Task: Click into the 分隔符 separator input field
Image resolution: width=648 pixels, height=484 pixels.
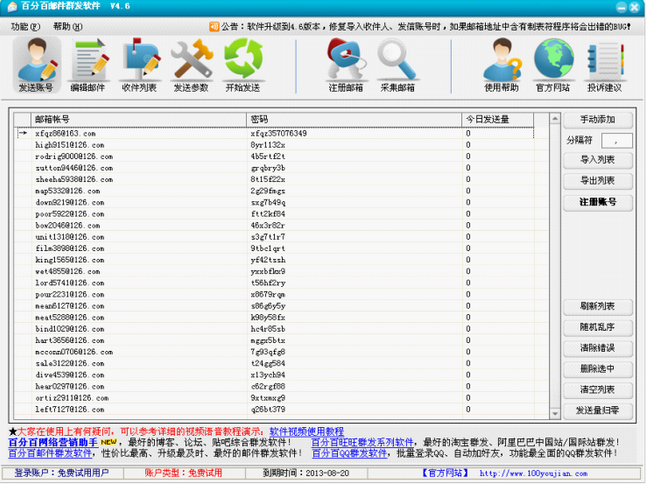Action: click(x=617, y=140)
